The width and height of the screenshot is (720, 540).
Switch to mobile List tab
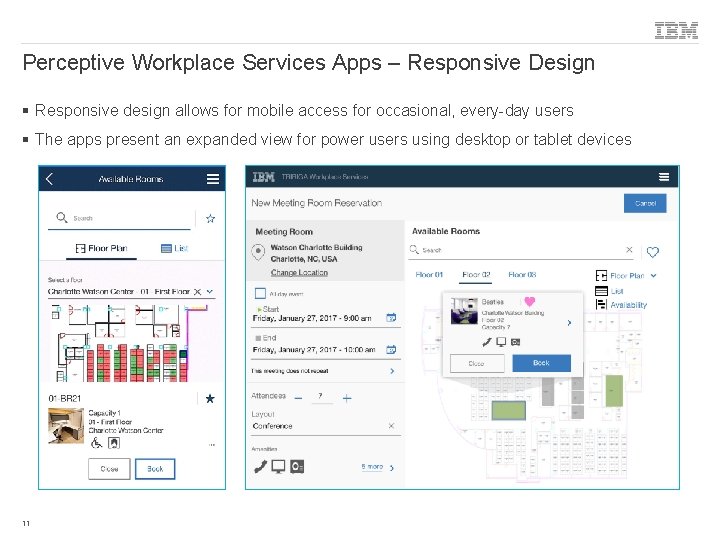point(174,248)
